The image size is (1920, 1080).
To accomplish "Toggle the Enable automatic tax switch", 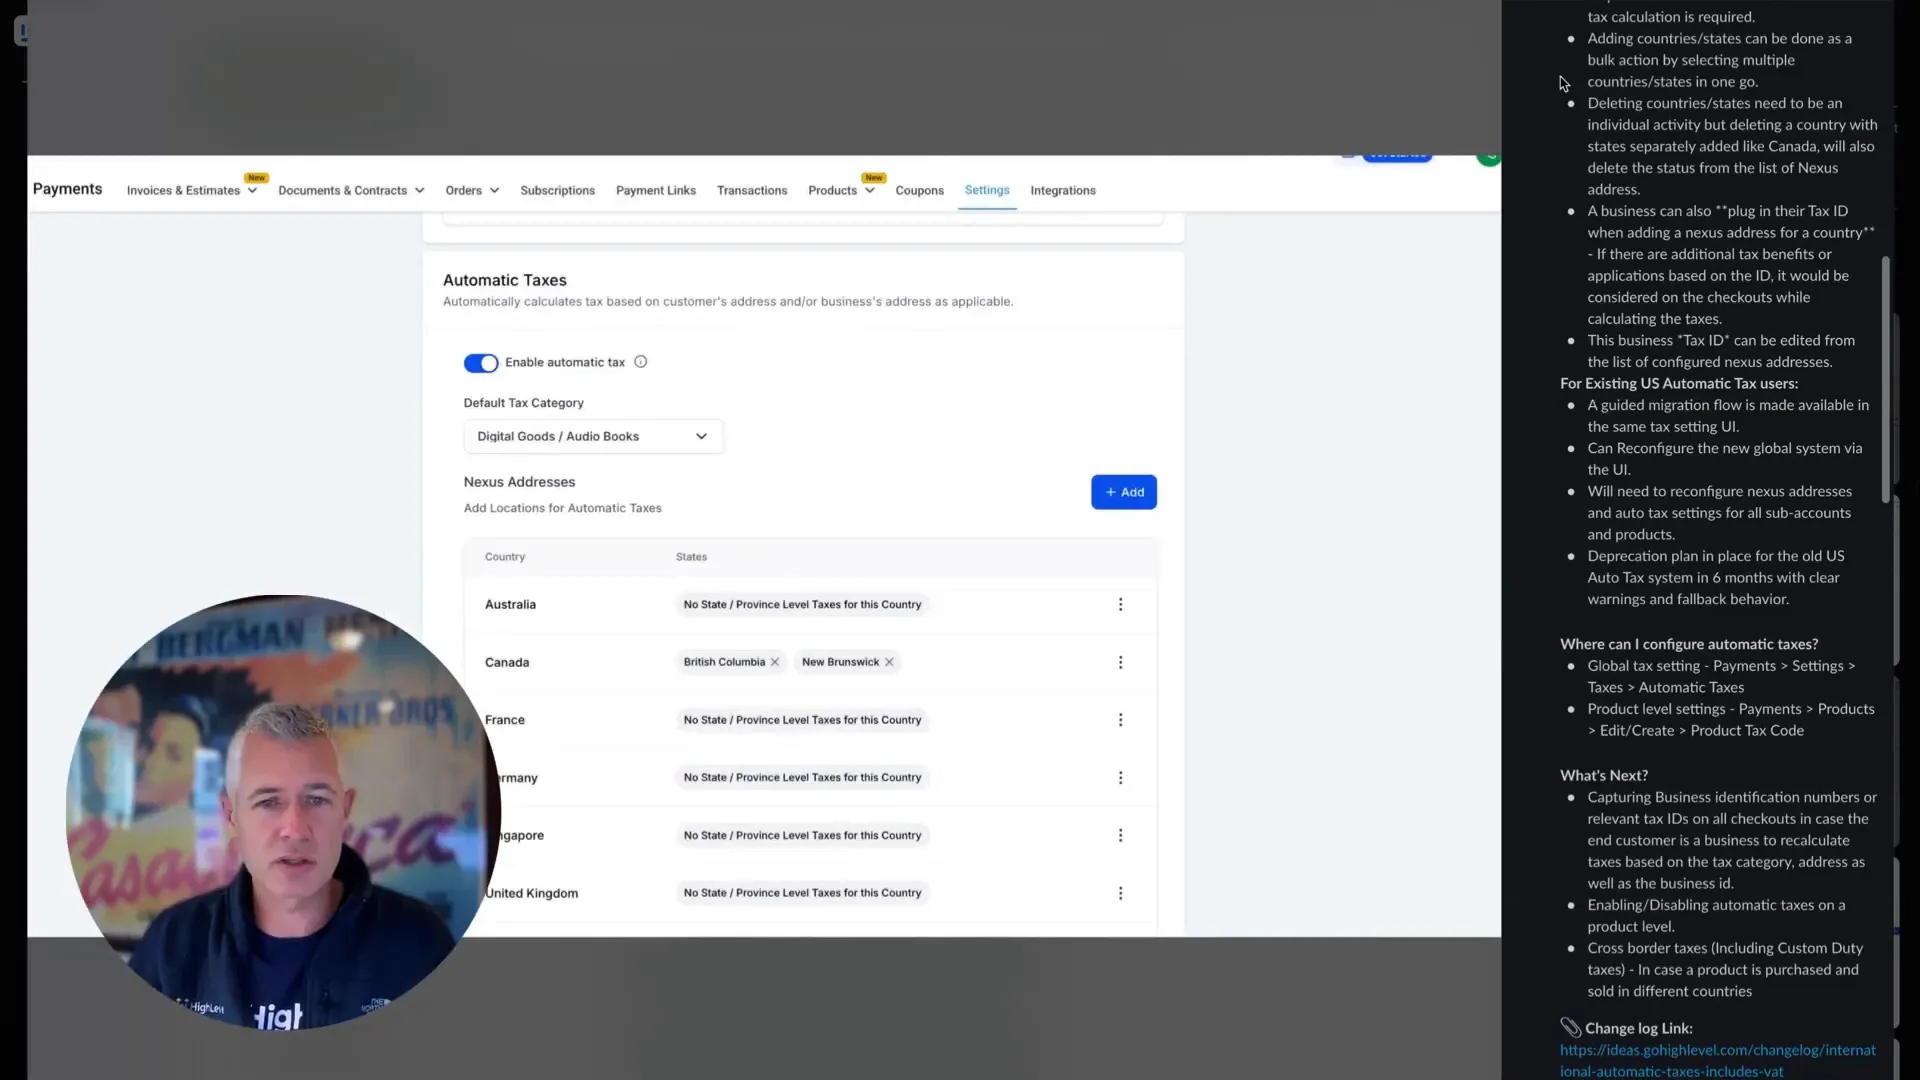I will point(480,363).
